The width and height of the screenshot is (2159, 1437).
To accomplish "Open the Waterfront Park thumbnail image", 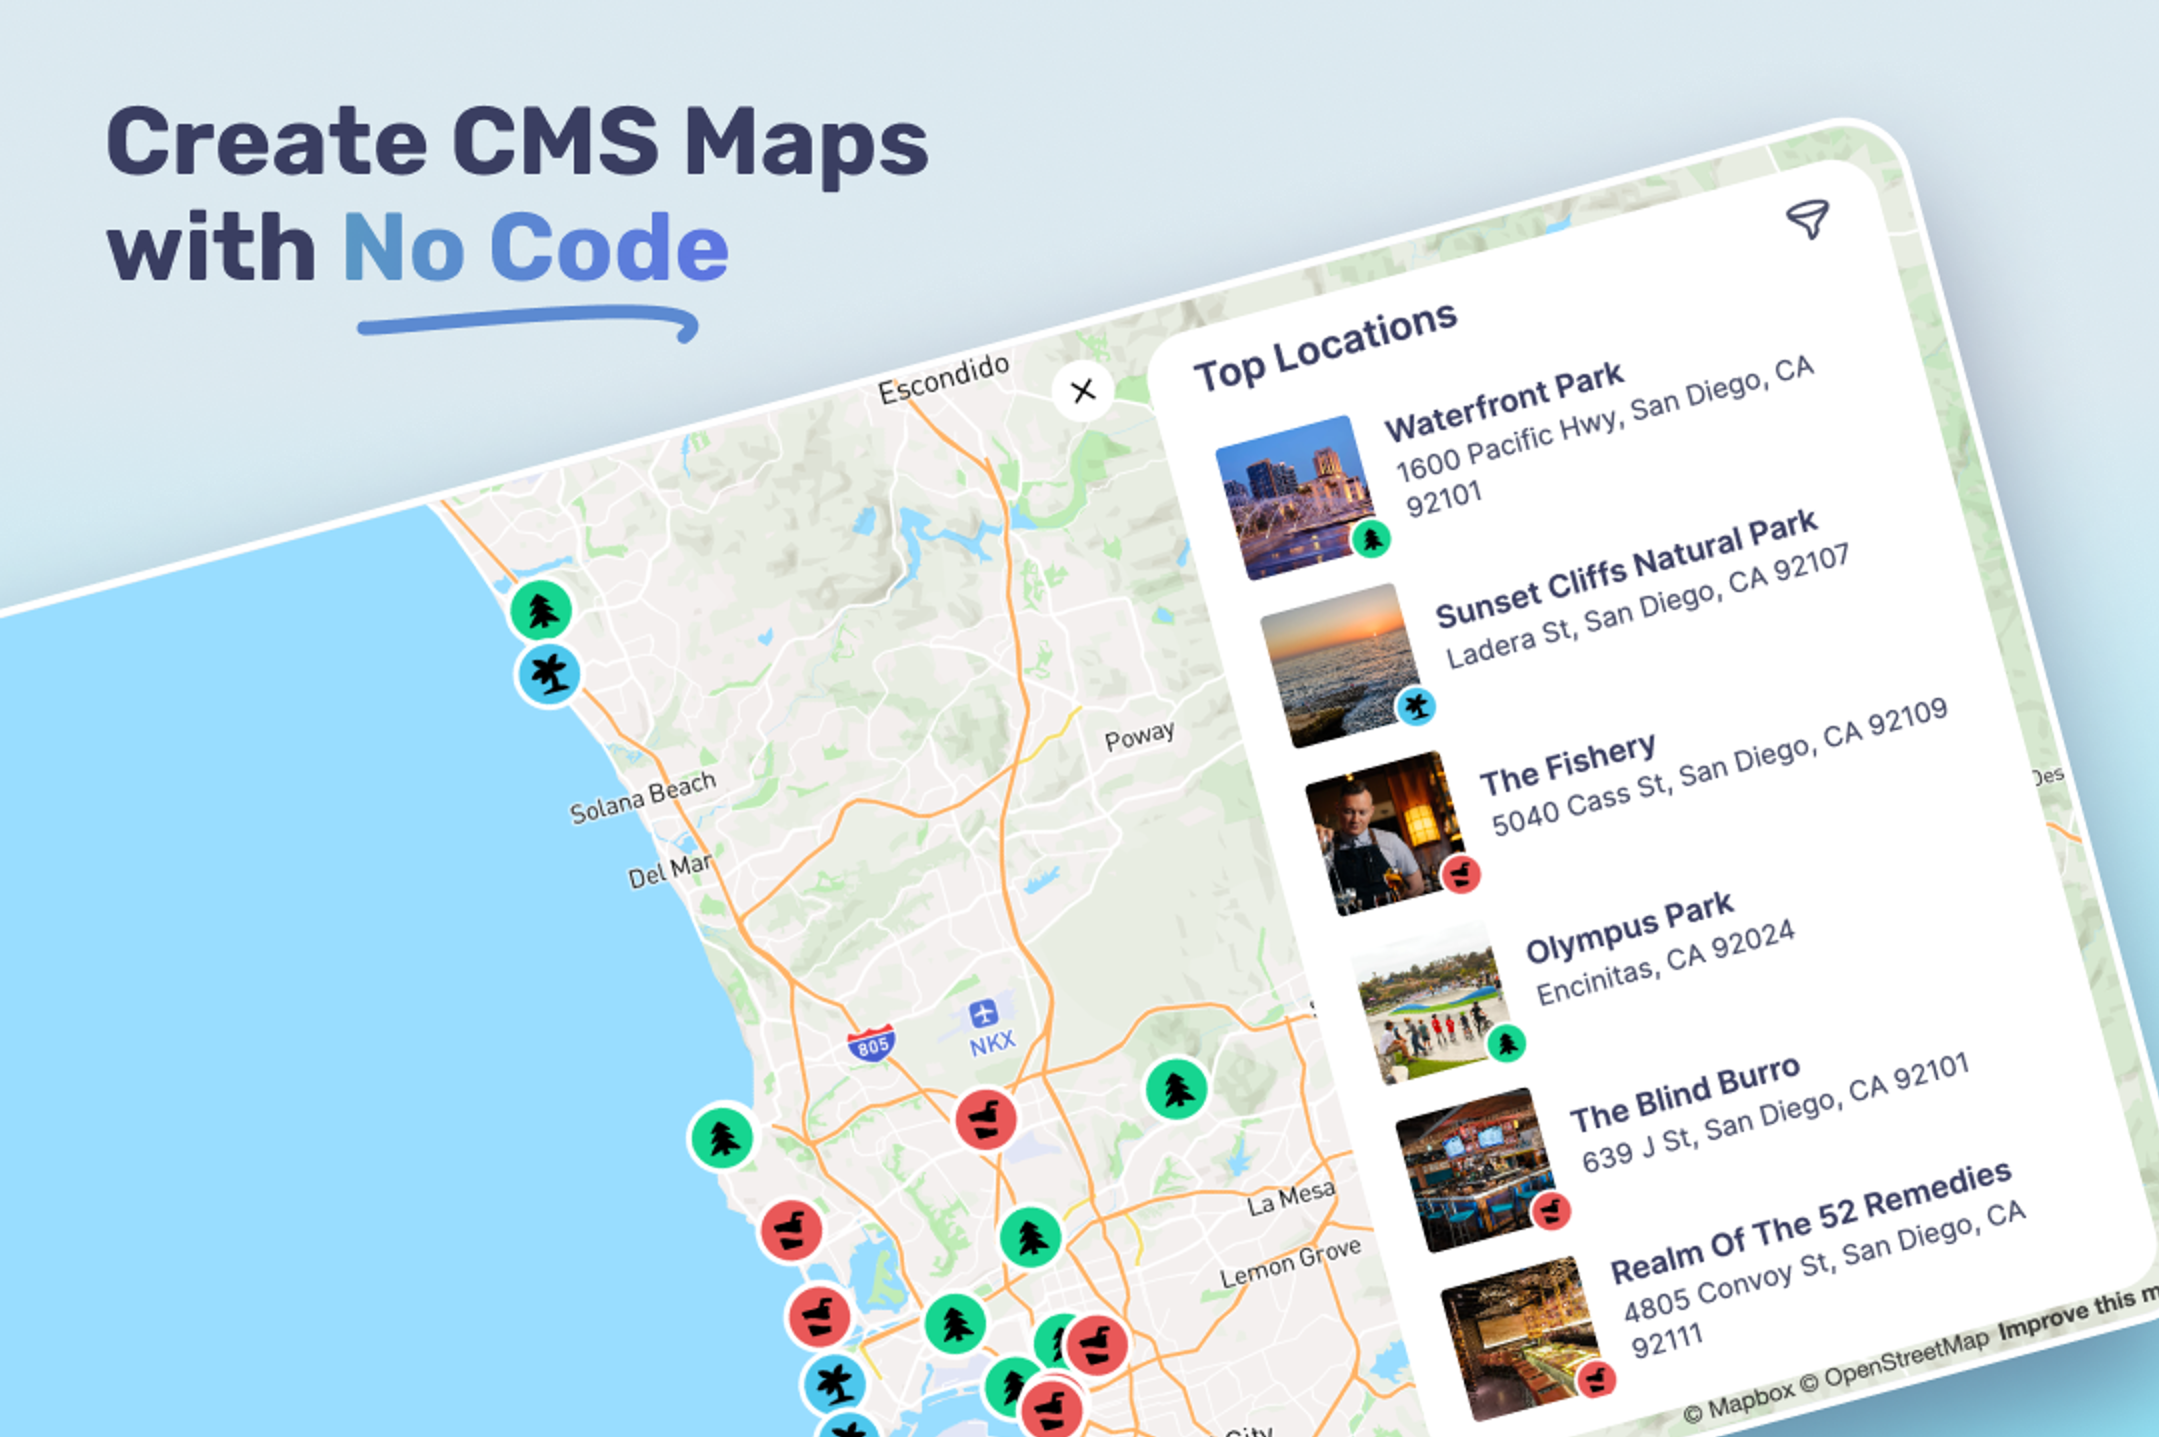I will (1292, 497).
